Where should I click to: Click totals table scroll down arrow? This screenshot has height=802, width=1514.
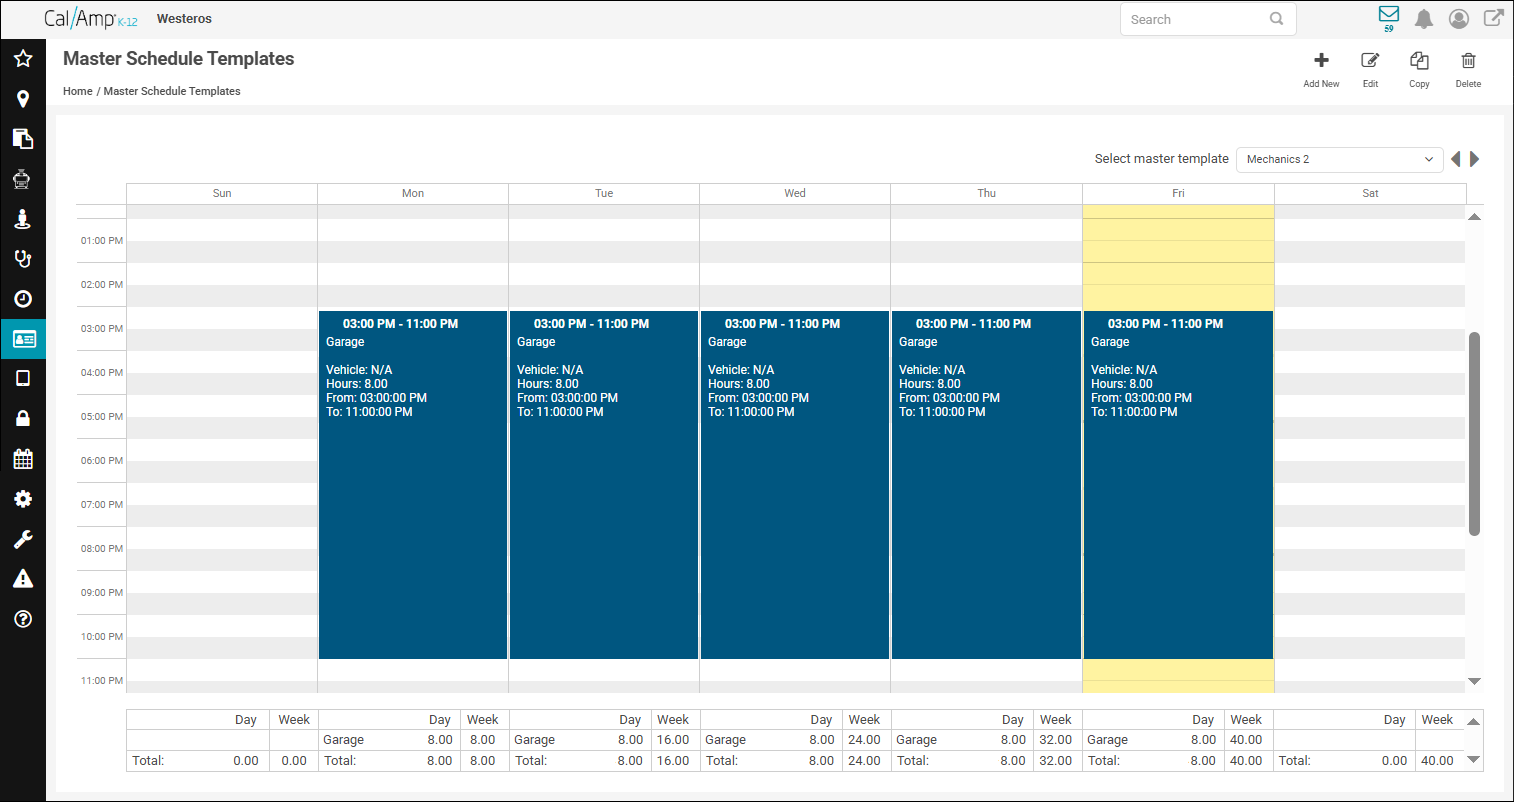[x=1474, y=759]
